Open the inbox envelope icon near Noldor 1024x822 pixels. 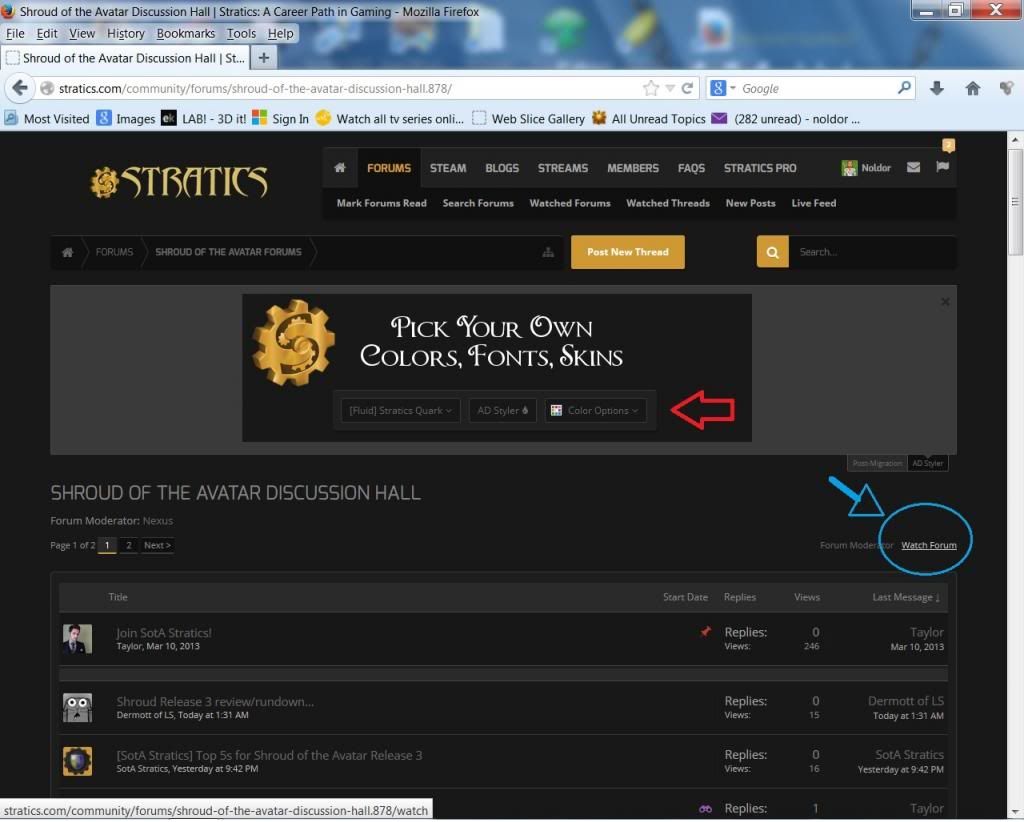click(x=914, y=167)
